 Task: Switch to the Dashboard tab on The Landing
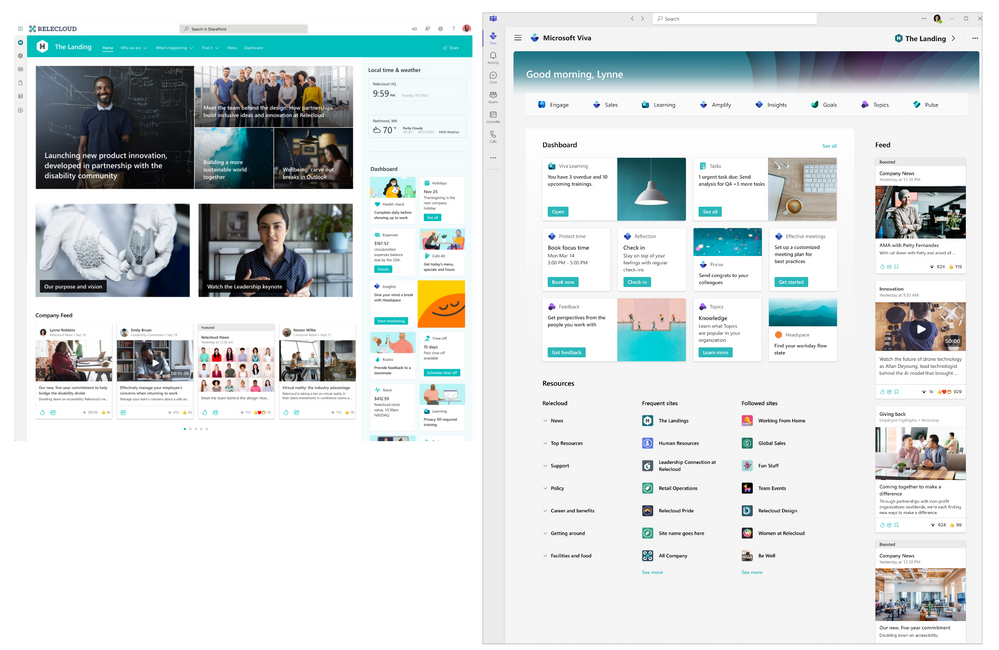[x=254, y=47]
